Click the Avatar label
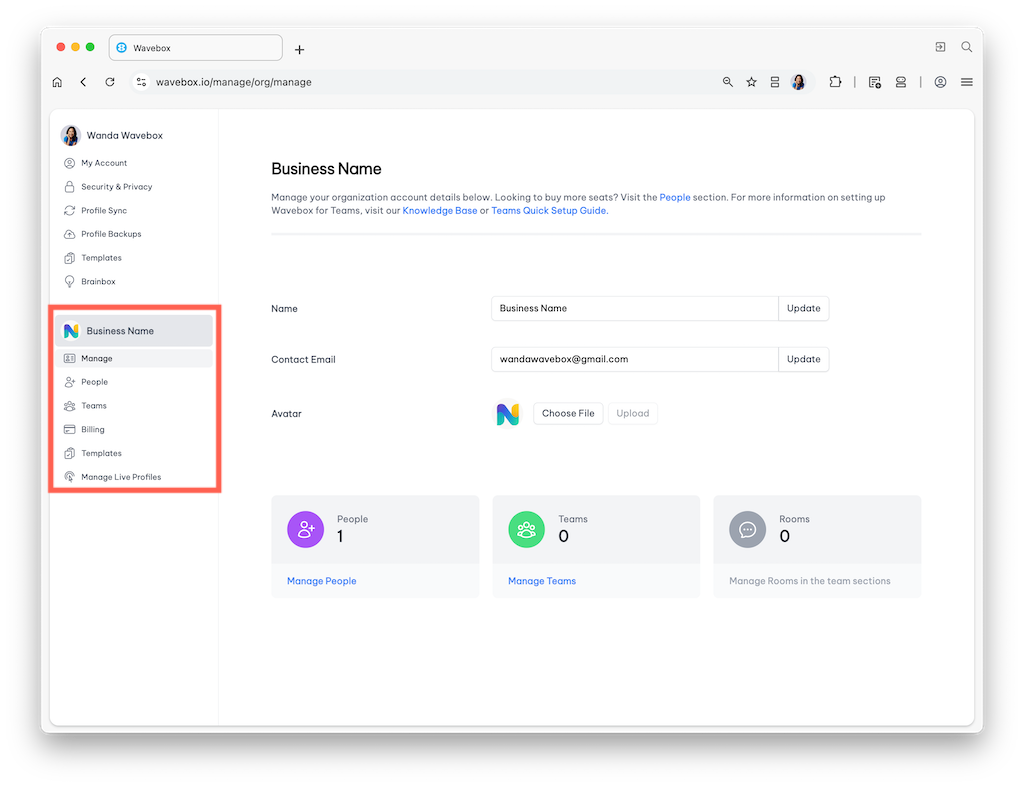 (x=287, y=414)
